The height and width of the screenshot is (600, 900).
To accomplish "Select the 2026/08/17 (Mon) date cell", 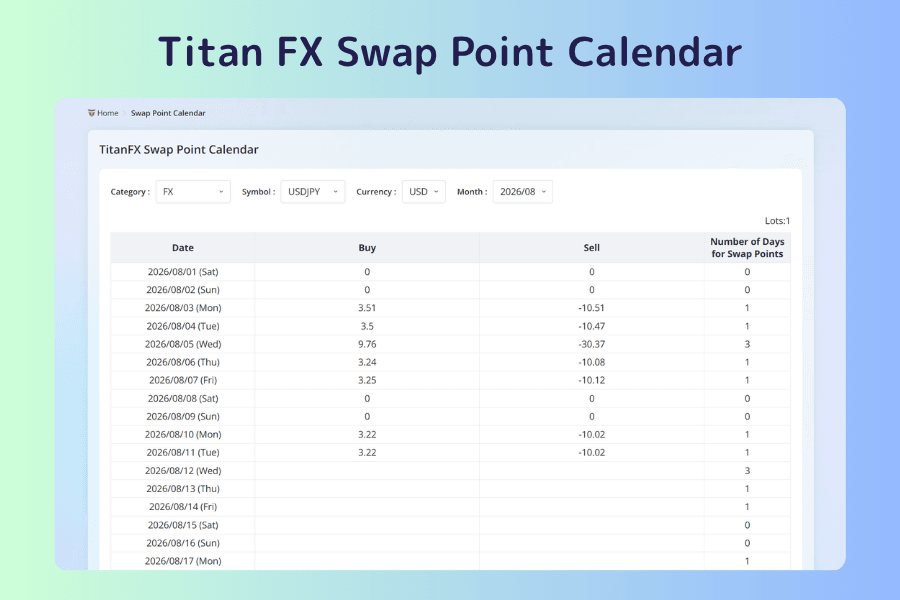I will point(183,561).
